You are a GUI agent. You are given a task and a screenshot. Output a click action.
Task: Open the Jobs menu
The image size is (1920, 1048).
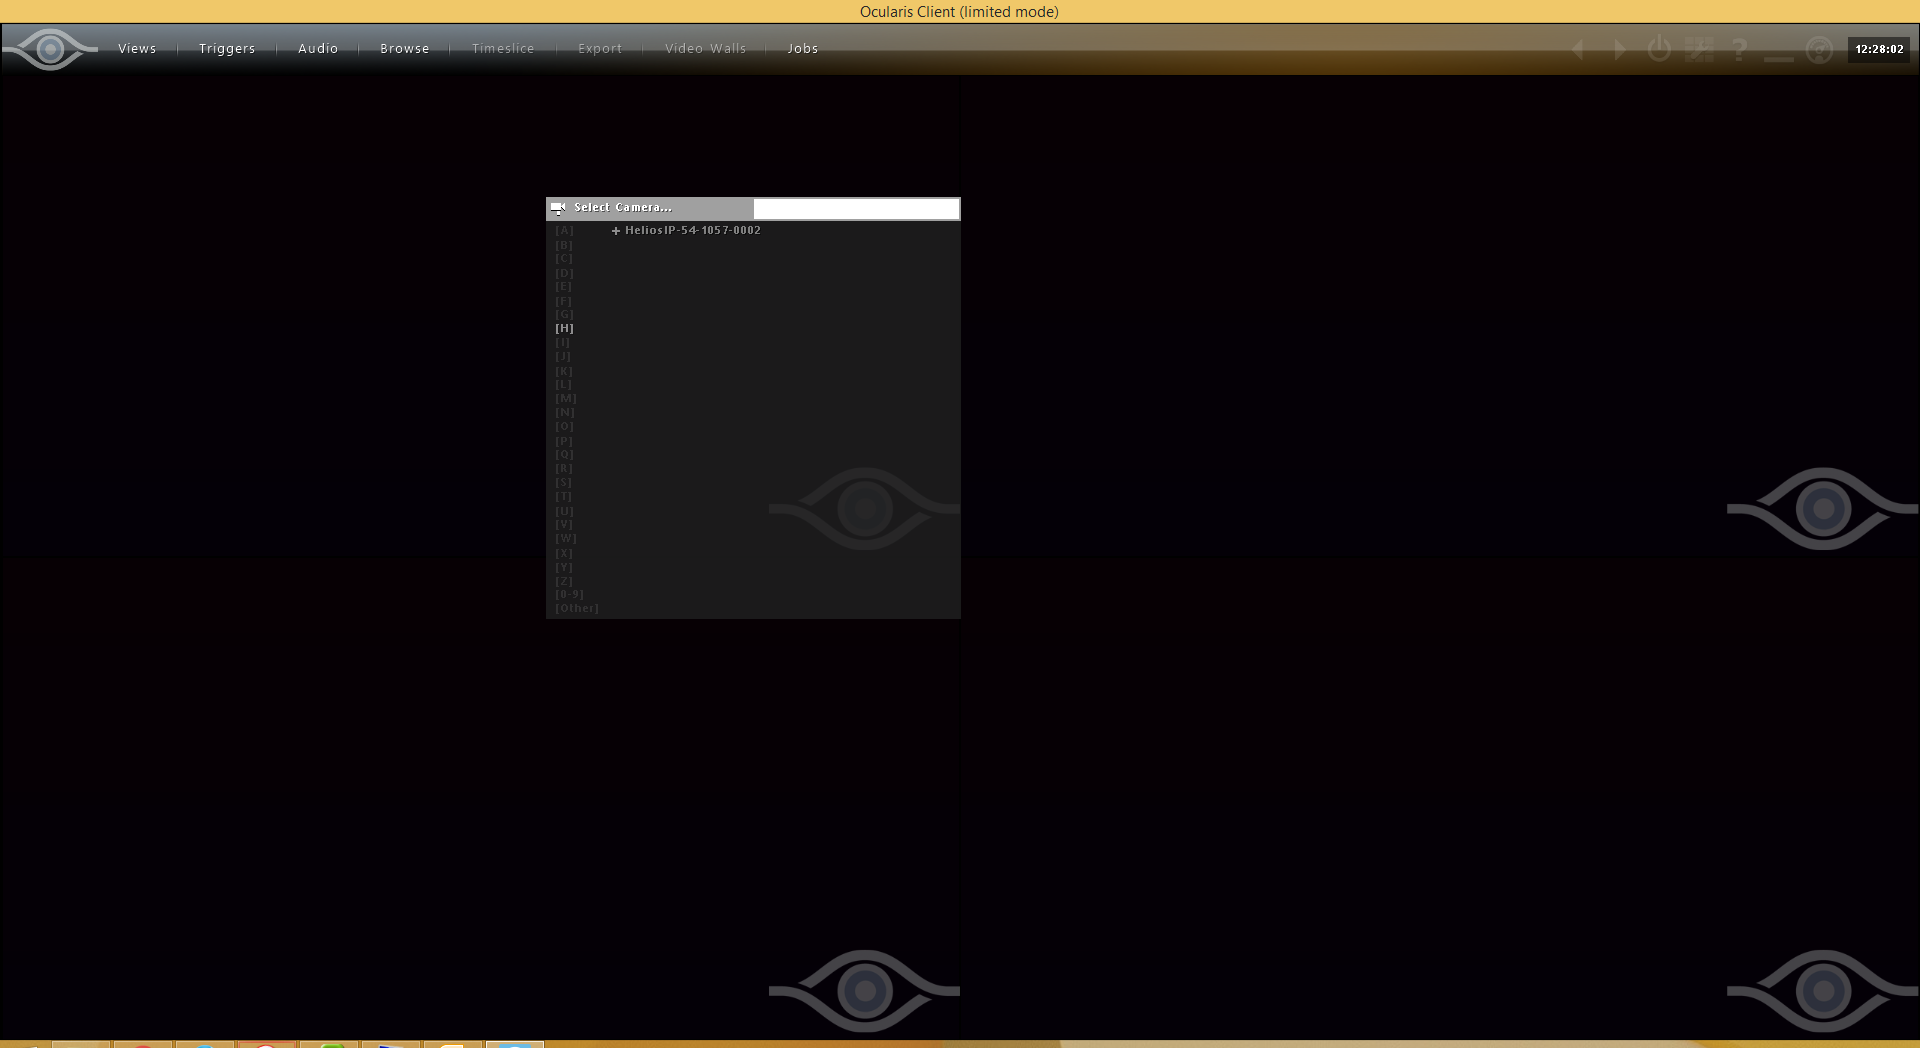[x=803, y=49]
